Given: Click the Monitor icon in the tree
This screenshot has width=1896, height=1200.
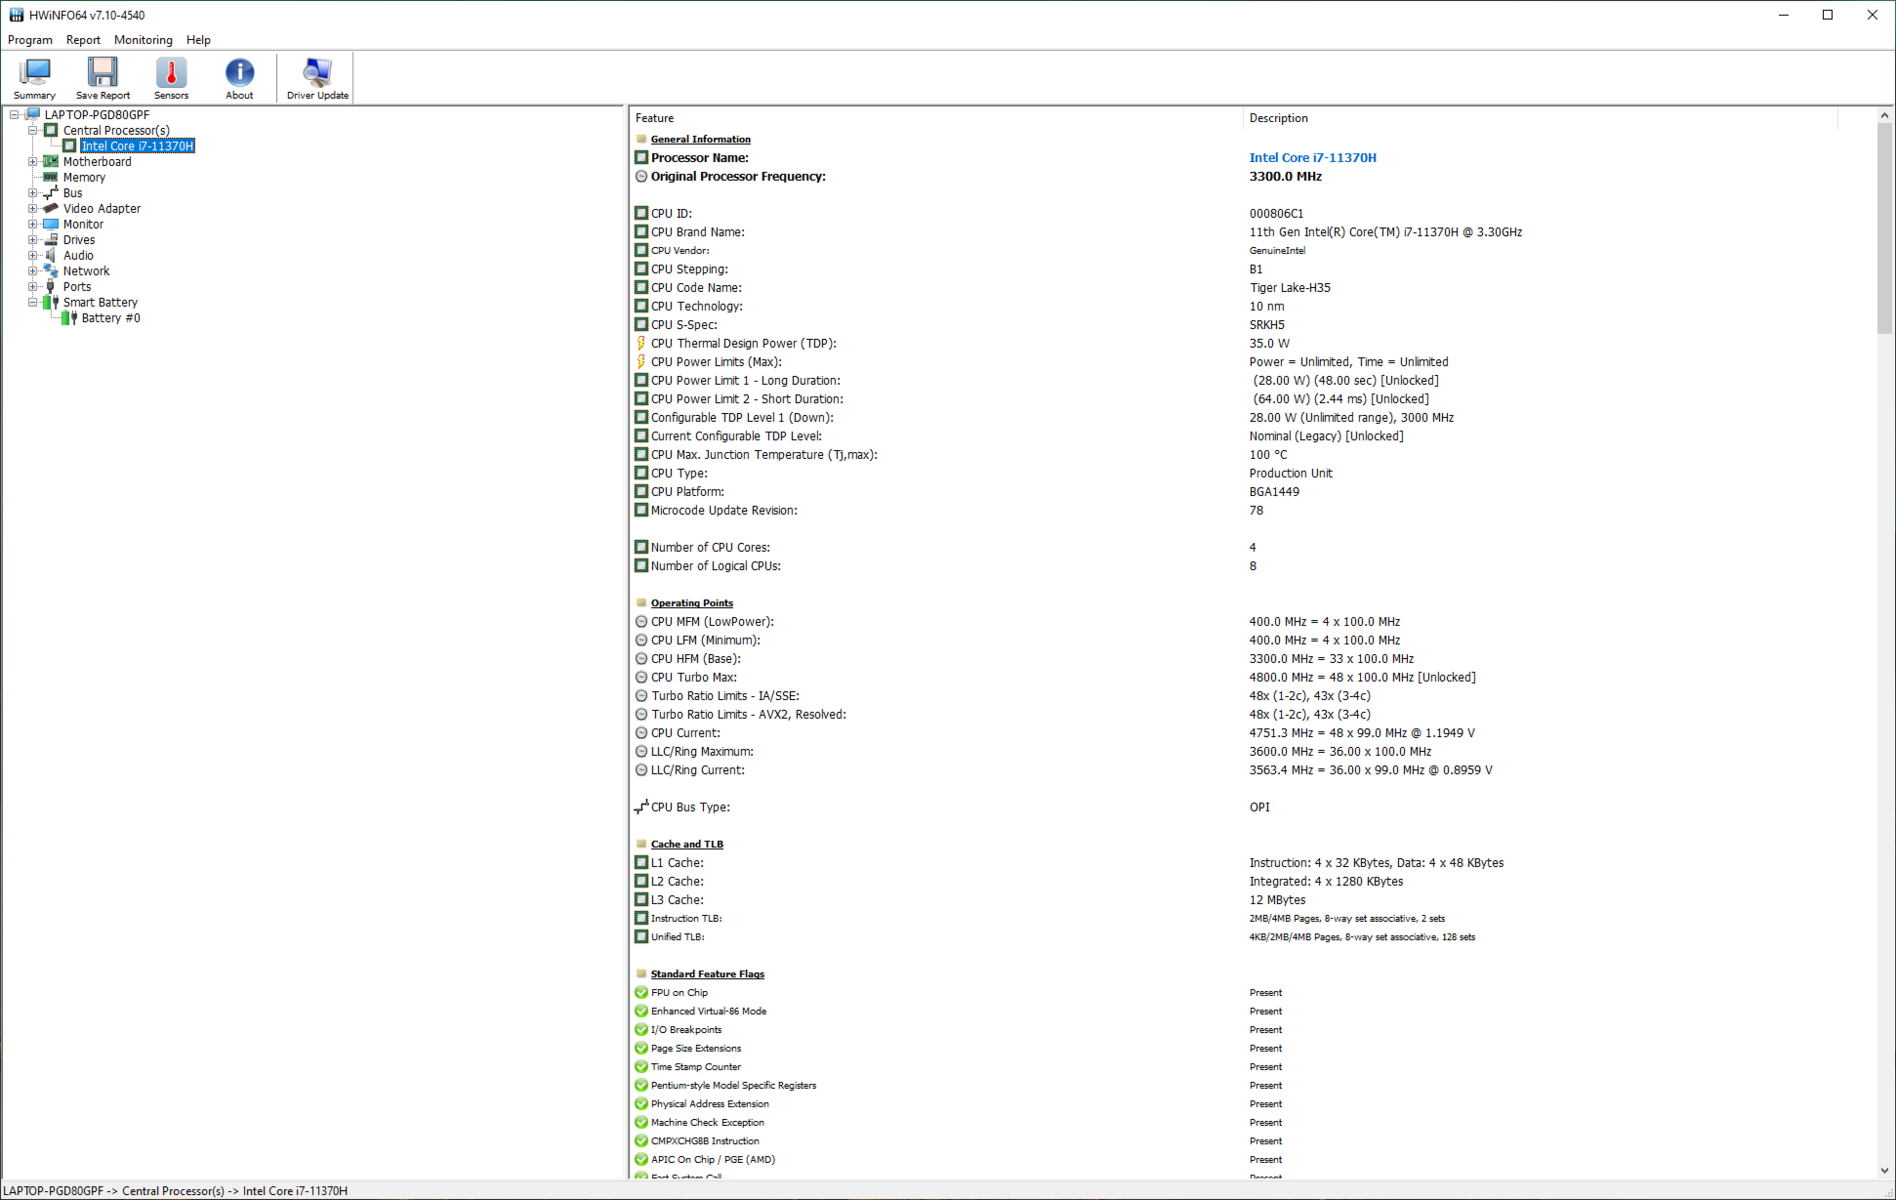Looking at the screenshot, I should coord(50,224).
